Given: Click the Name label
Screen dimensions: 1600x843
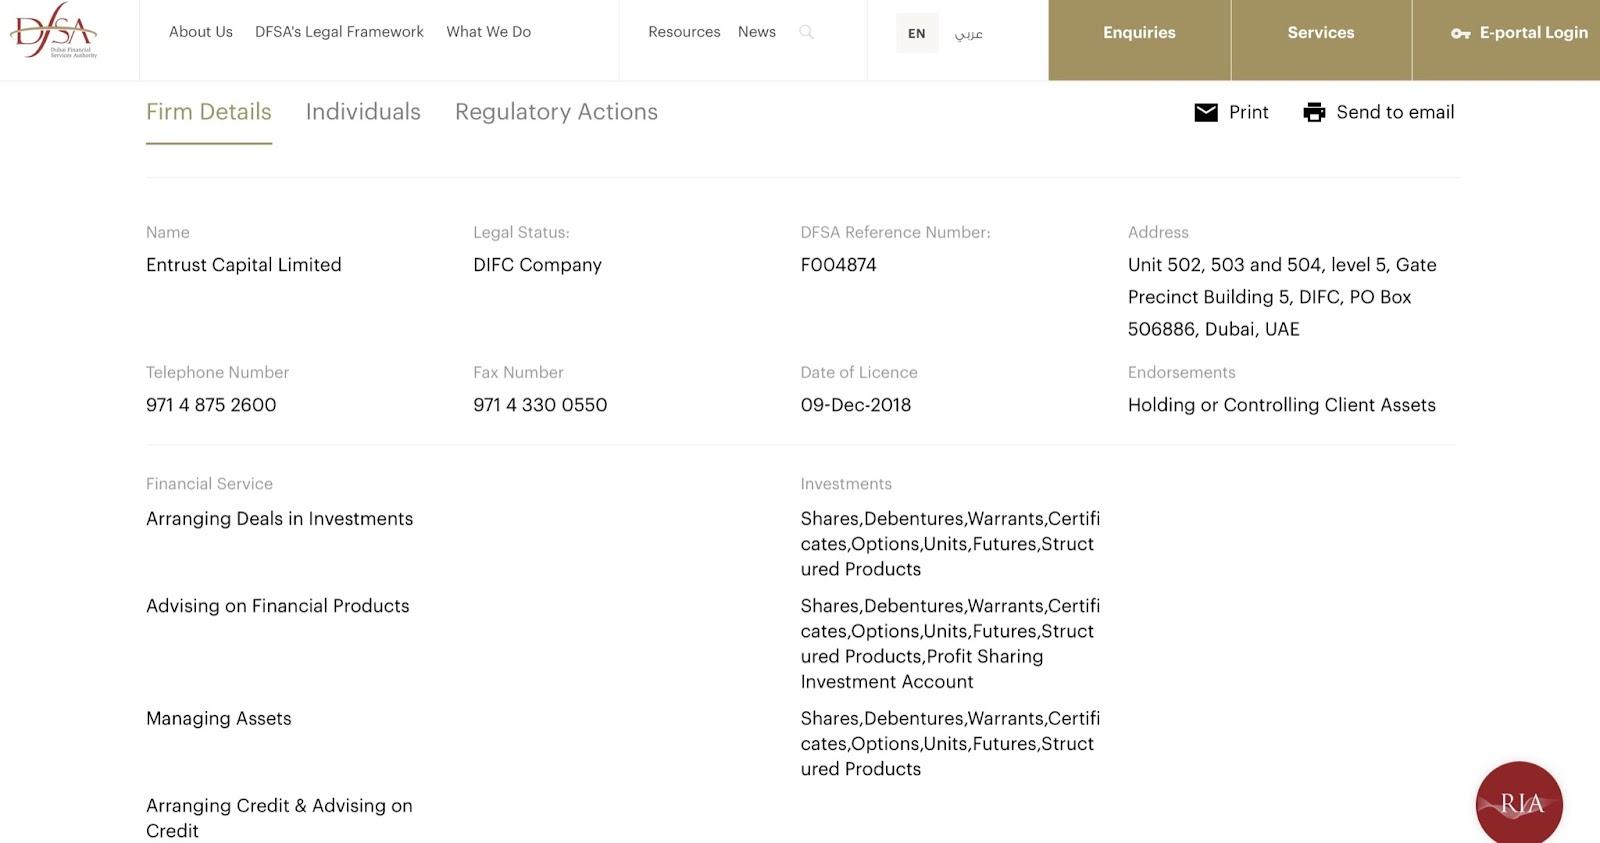Looking at the screenshot, I should [x=168, y=232].
